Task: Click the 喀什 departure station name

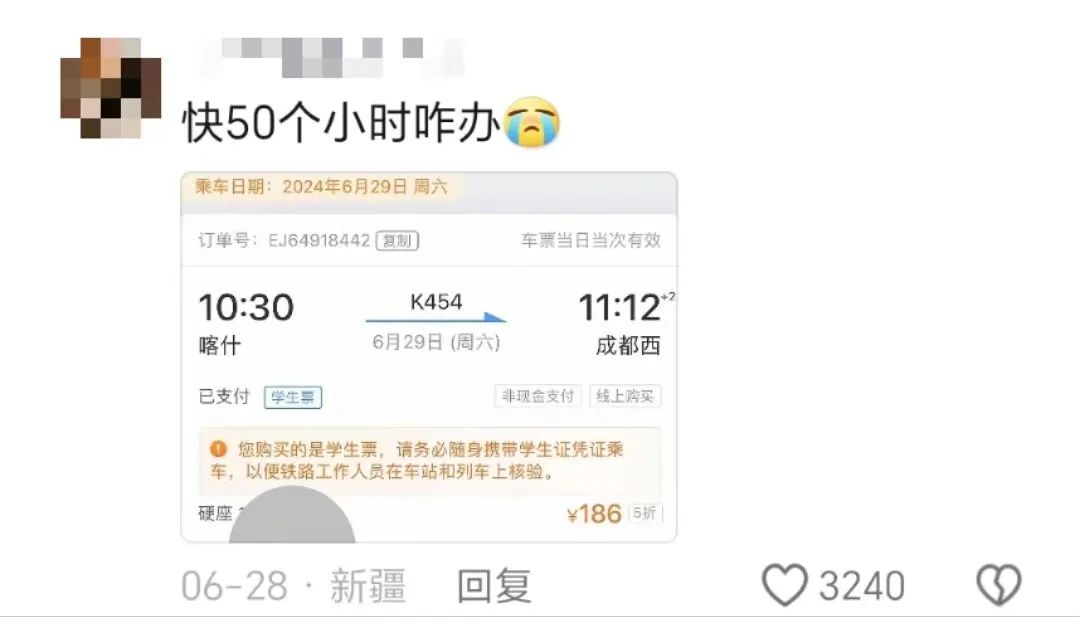Action: pyautogui.click(x=220, y=345)
